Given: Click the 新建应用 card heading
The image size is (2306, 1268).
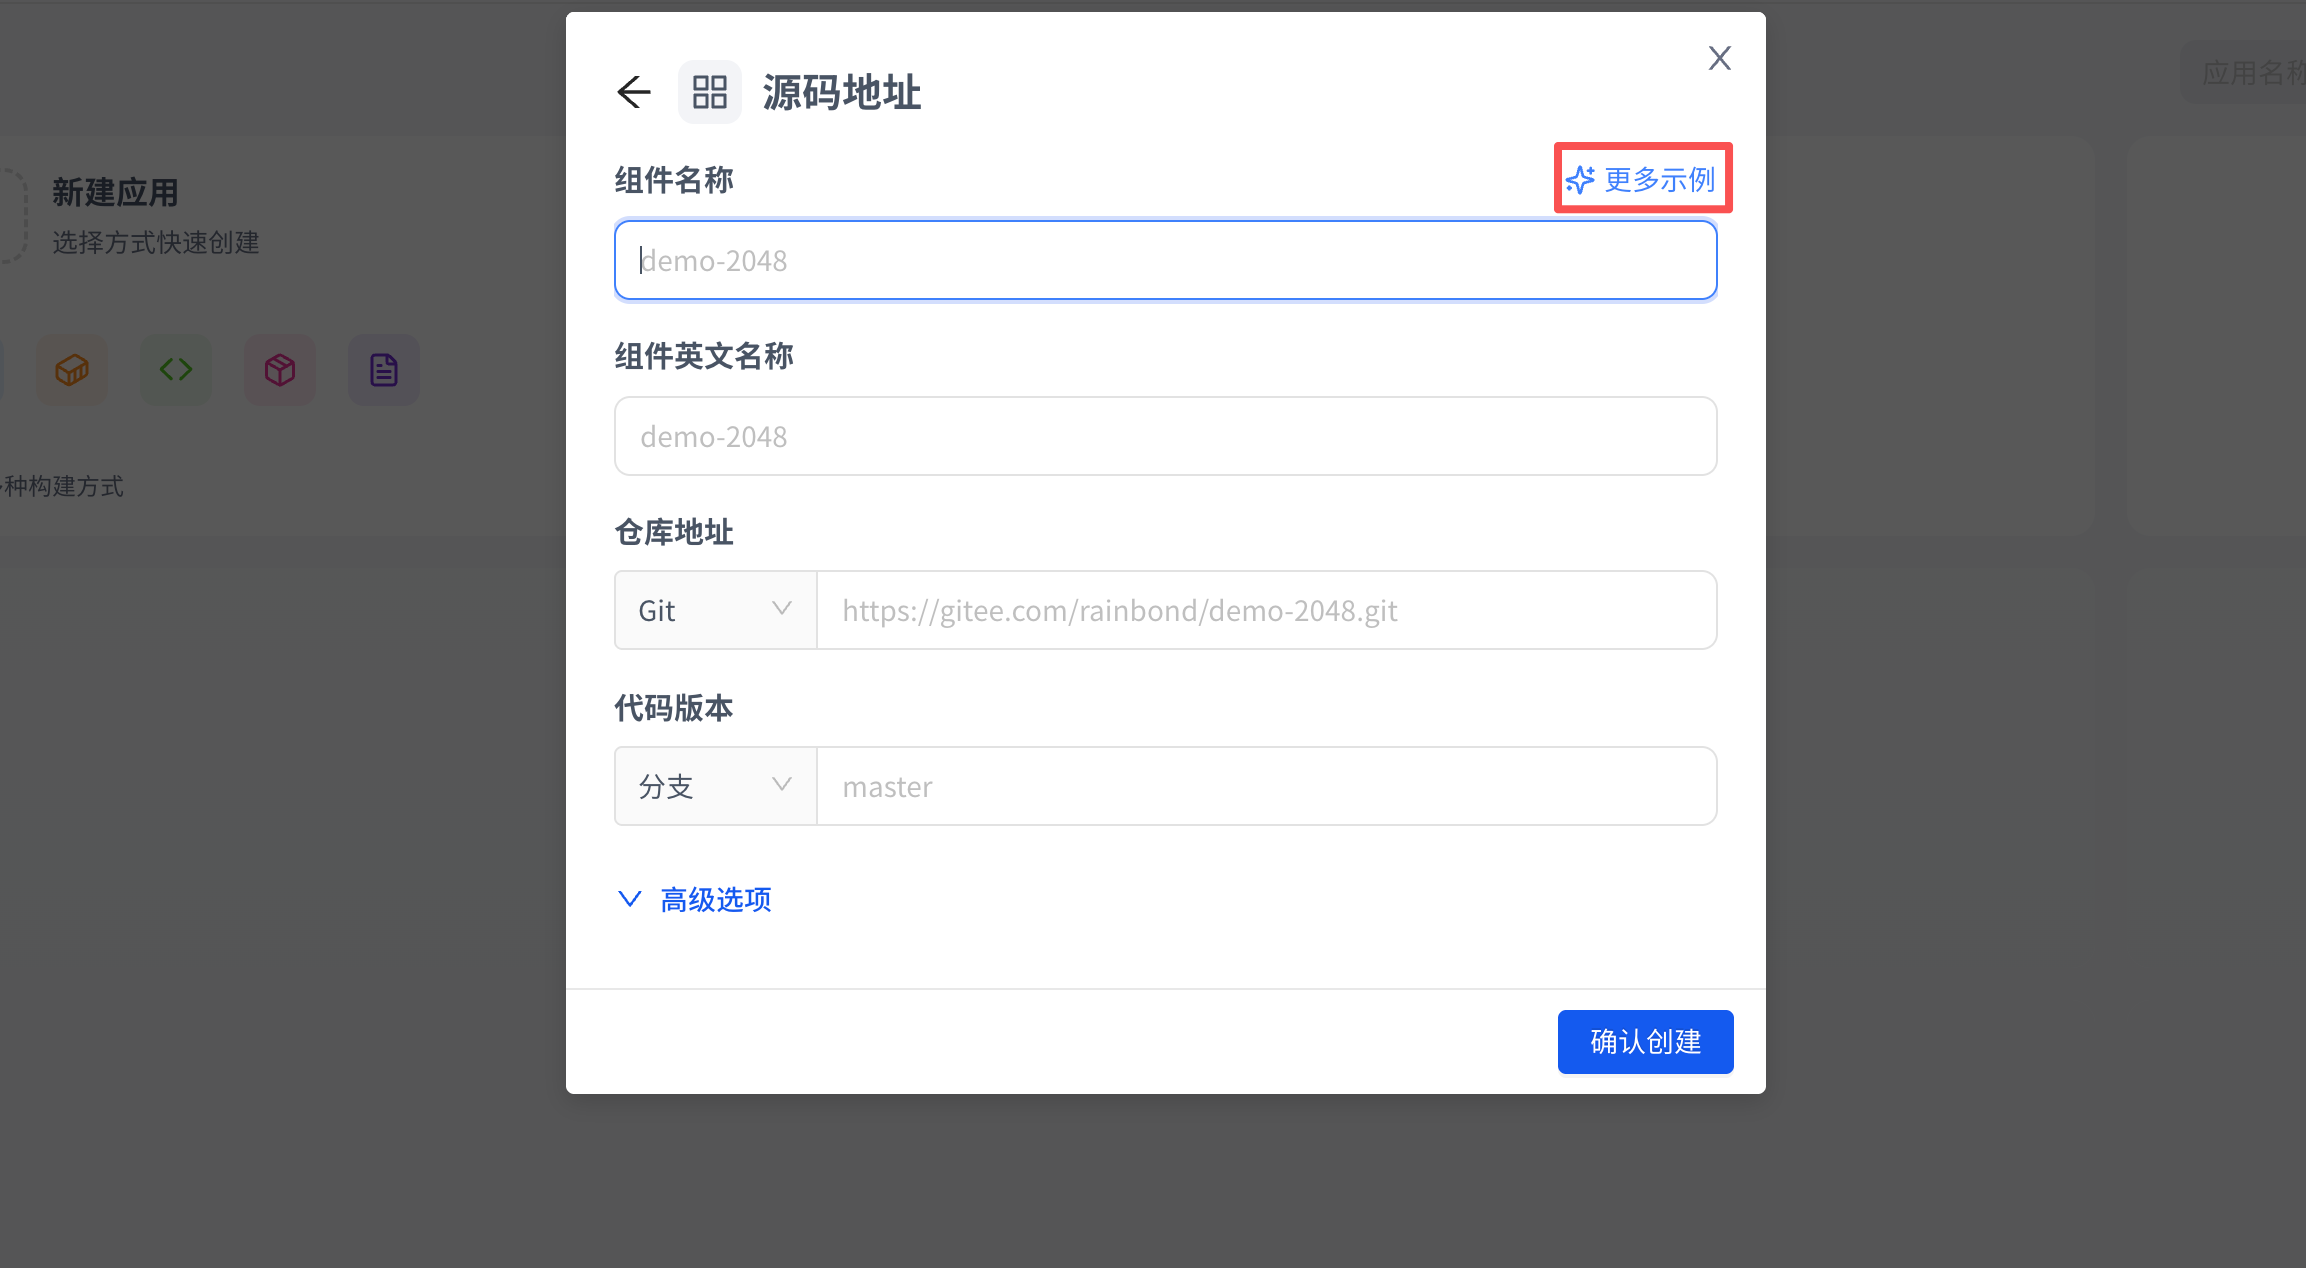Looking at the screenshot, I should point(115,192).
